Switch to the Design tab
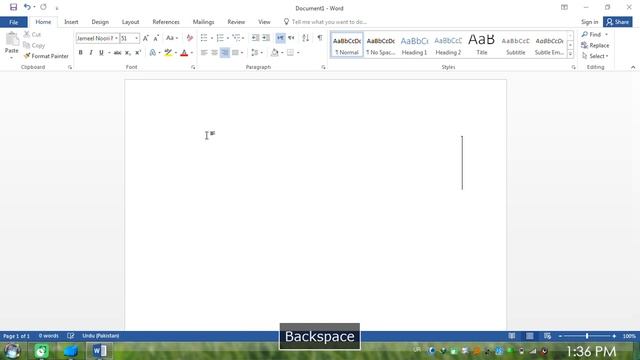The height and width of the screenshot is (360, 640). [x=100, y=22]
